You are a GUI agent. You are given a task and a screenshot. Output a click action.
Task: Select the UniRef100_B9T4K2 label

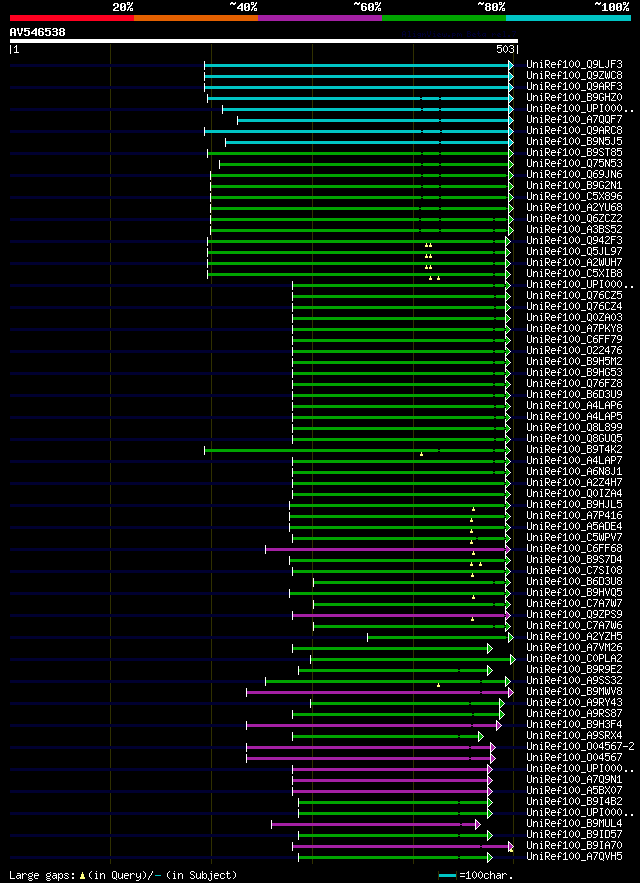(x=574, y=450)
